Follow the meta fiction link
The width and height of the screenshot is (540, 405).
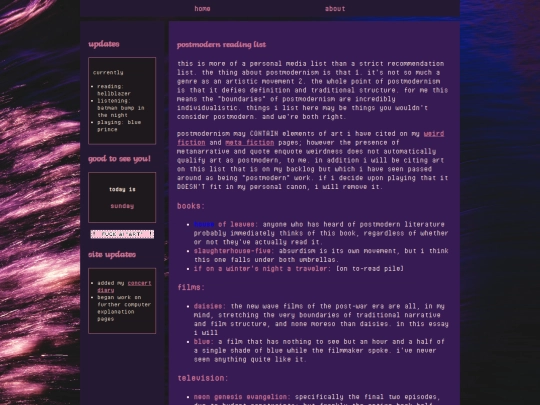click(250, 142)
